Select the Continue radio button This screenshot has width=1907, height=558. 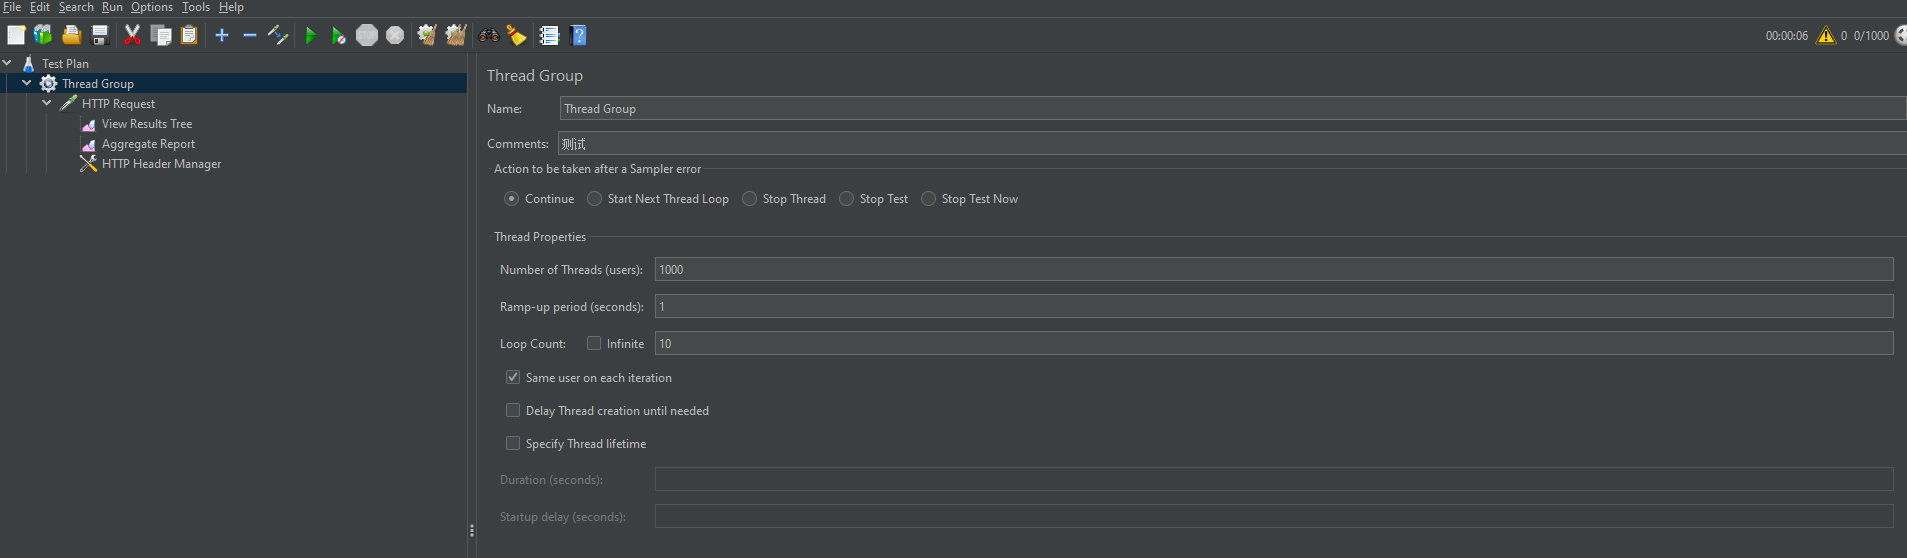click(511, 199)
